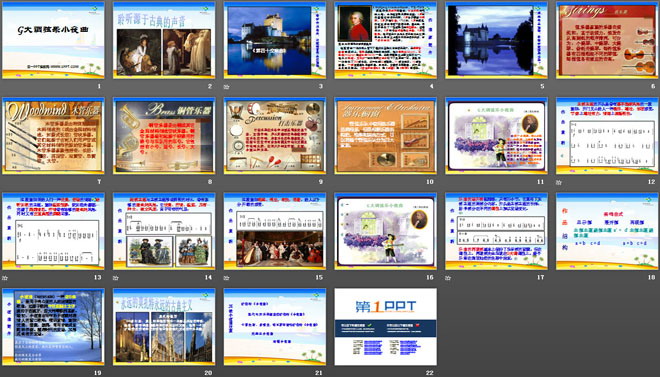This screenshot has width=660, height=377.
Task: Select slide 2 with two classical paintings
Action: (x=164, y=40)
